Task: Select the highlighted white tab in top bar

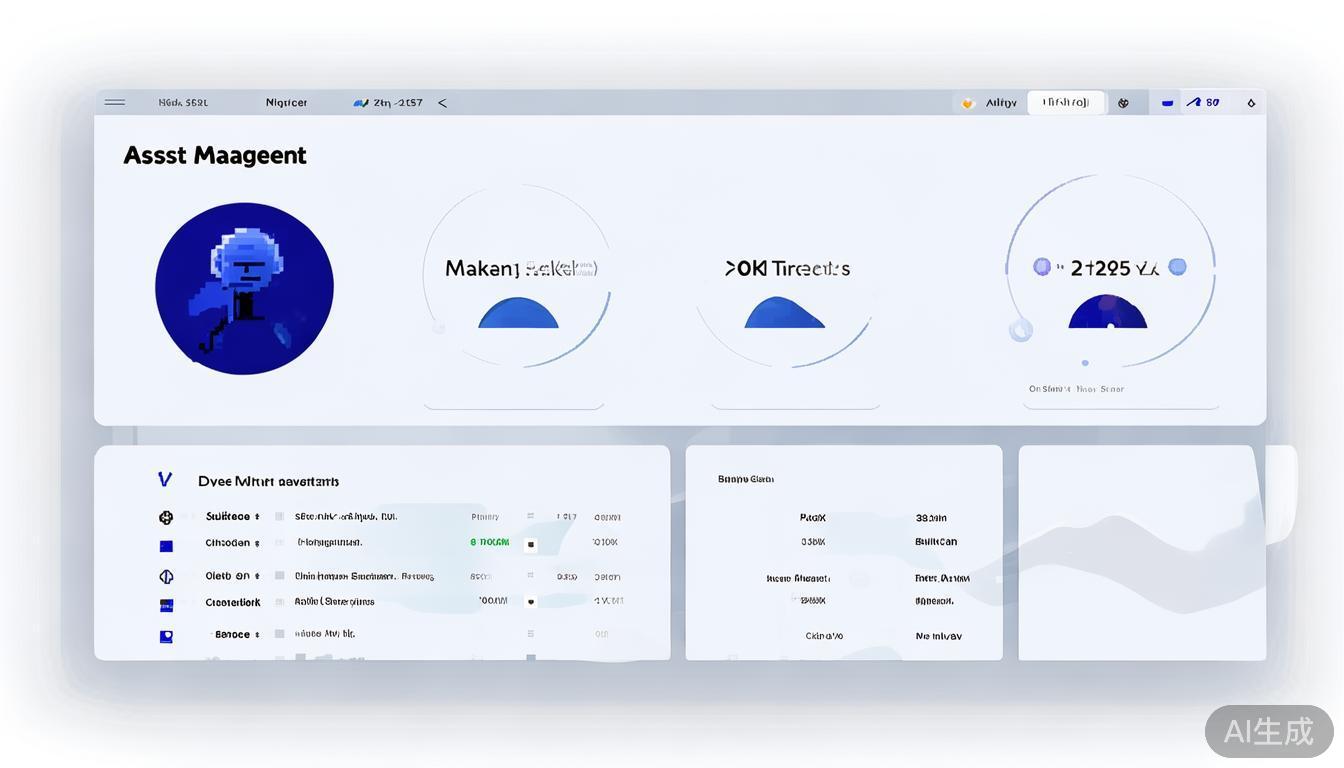Action: pyautogui.click(x=1066, y=103)
